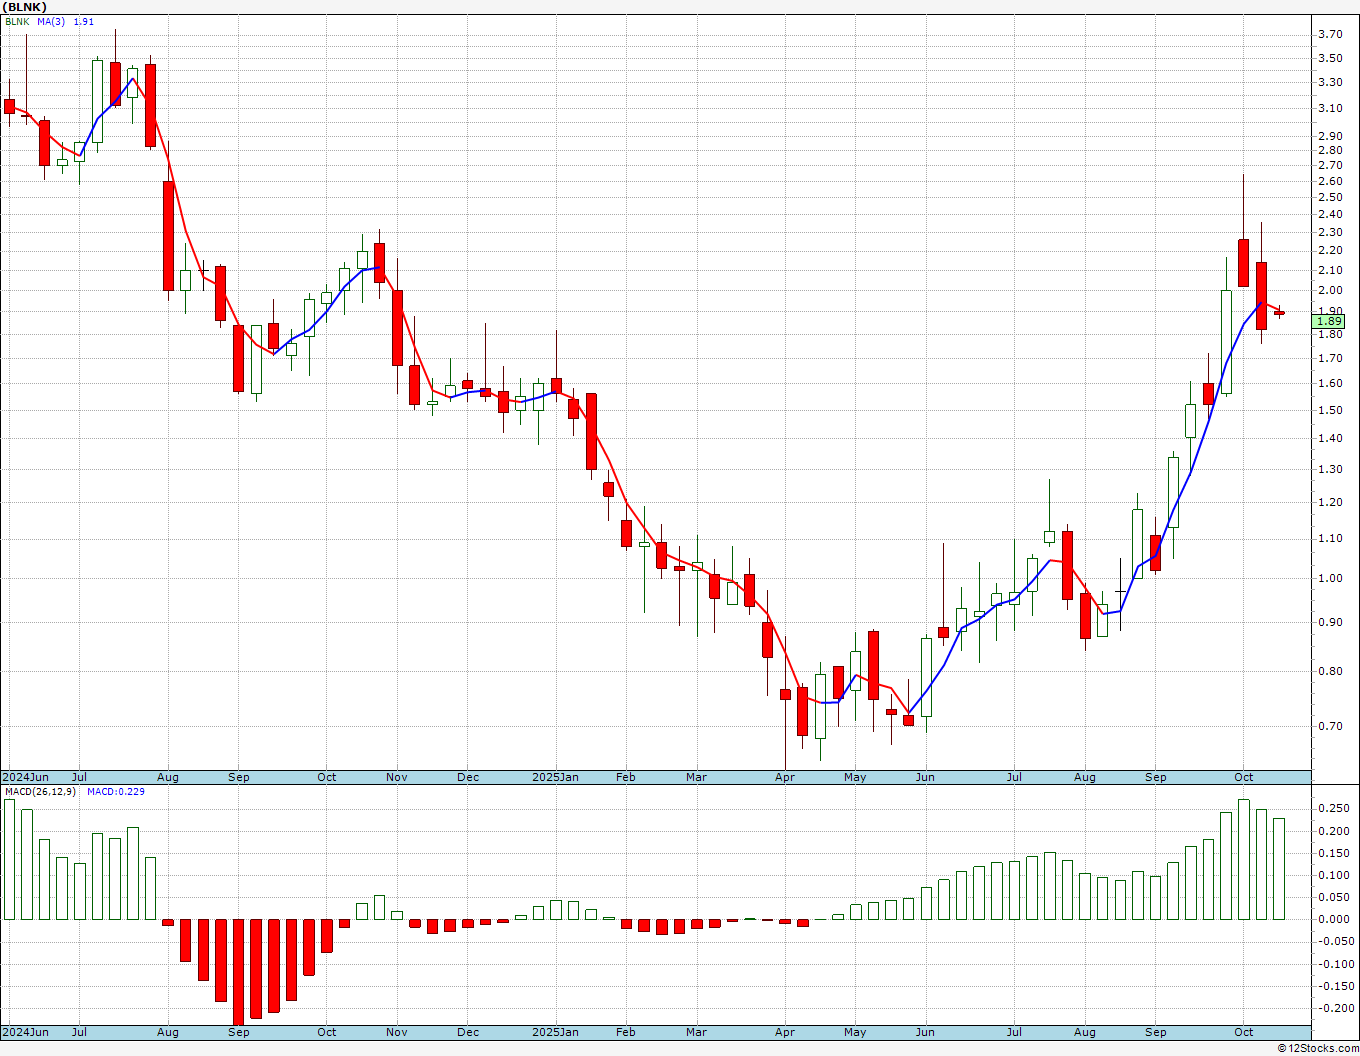Select the 2.50 price level label

click(x=1330, y=197)
